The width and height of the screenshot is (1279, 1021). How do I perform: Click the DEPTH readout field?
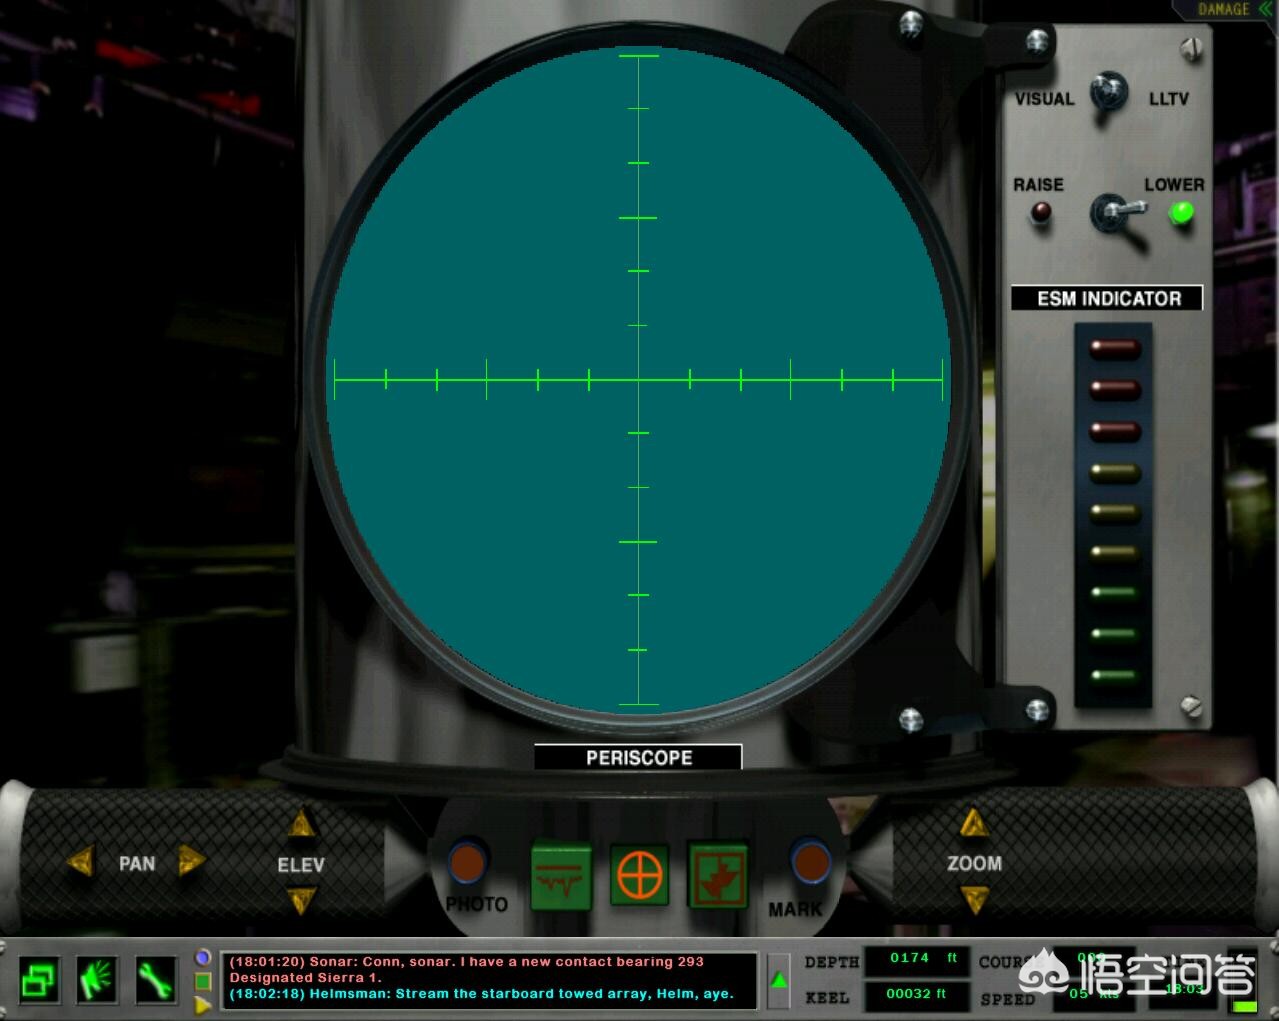click(917, 959)
